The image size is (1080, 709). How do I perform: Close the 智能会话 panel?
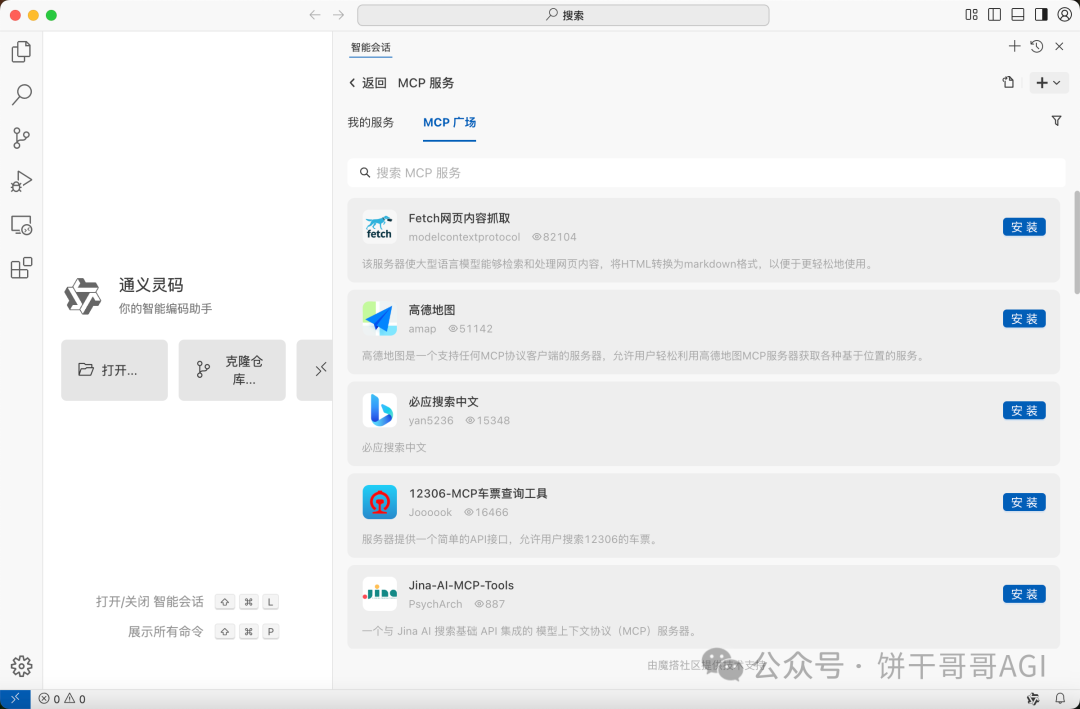point(1059,46)
